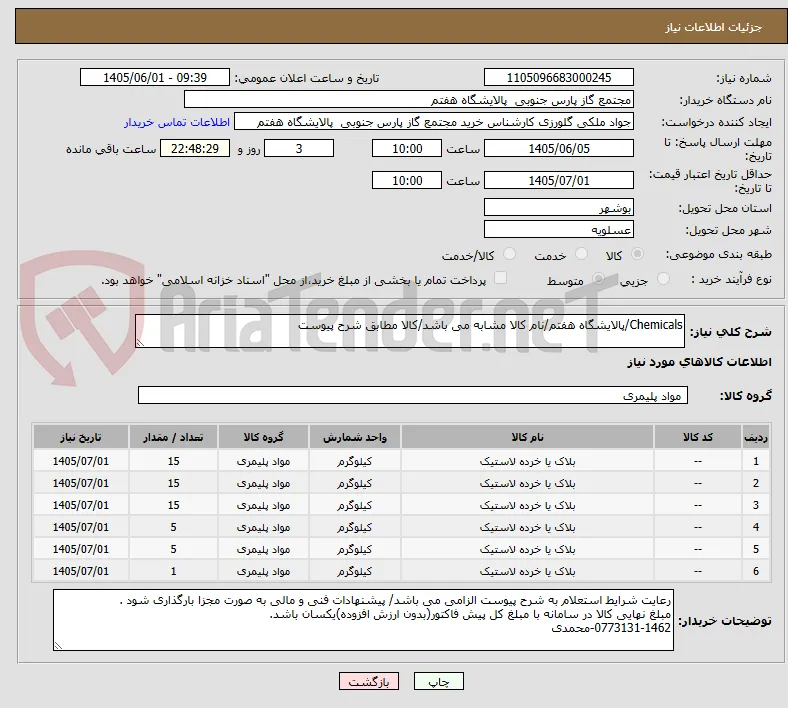Click the بوشهر delivery province field
The image size is (788, 708).
point(558,207)
